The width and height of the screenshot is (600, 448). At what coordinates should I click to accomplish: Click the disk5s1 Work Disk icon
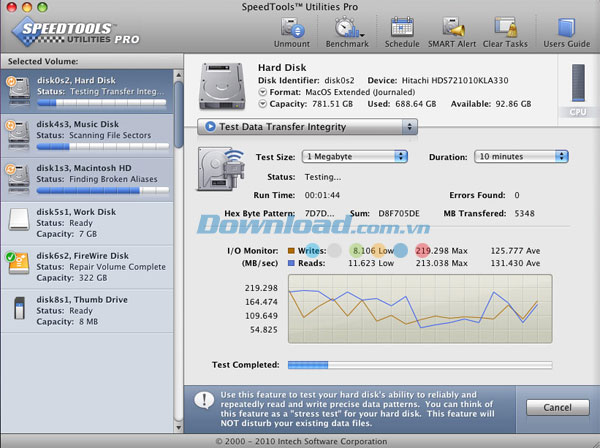coord(19,219)
